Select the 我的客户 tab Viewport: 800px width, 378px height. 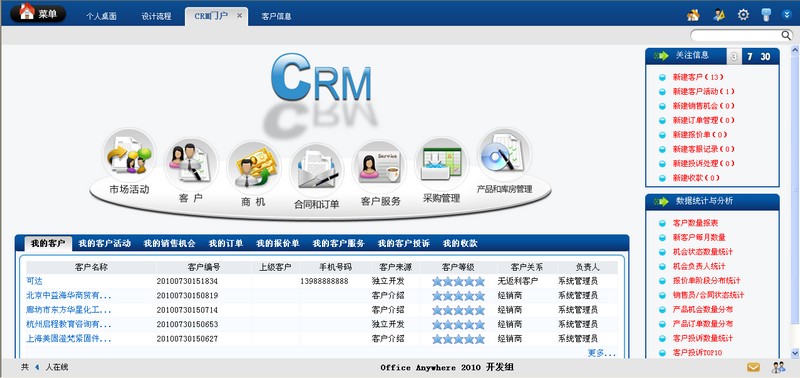tap(48, 243)
